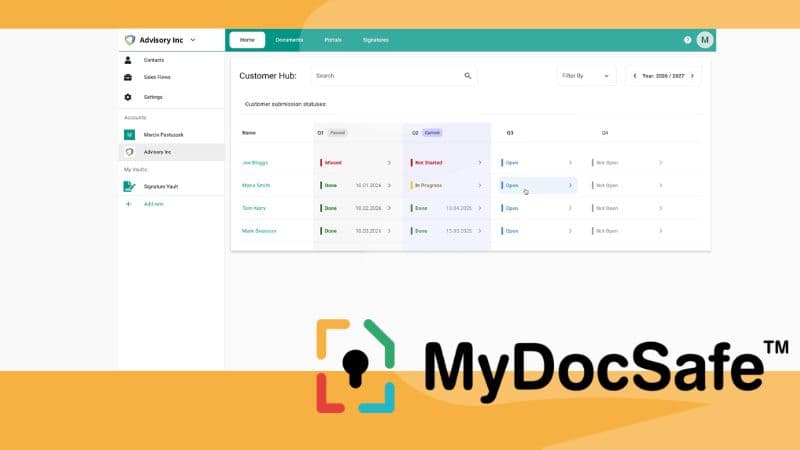Viewport: 800px width, 450px height.
Task: Click the Add new link in sidebar
Action: click(x=154, y=204)
